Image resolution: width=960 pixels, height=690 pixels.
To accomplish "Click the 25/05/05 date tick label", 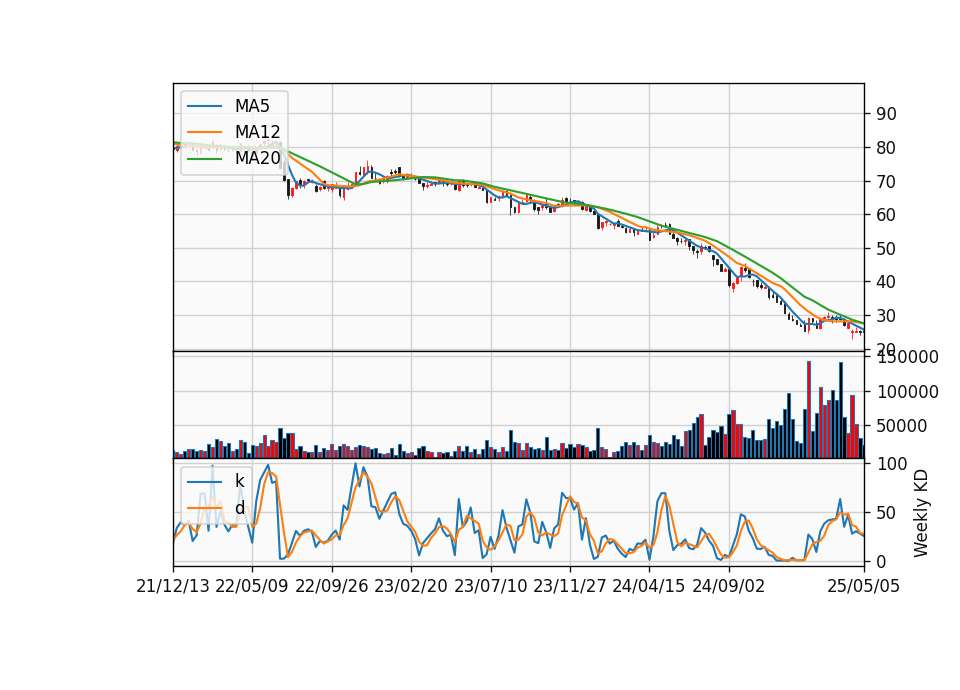I will click(864, 586).
